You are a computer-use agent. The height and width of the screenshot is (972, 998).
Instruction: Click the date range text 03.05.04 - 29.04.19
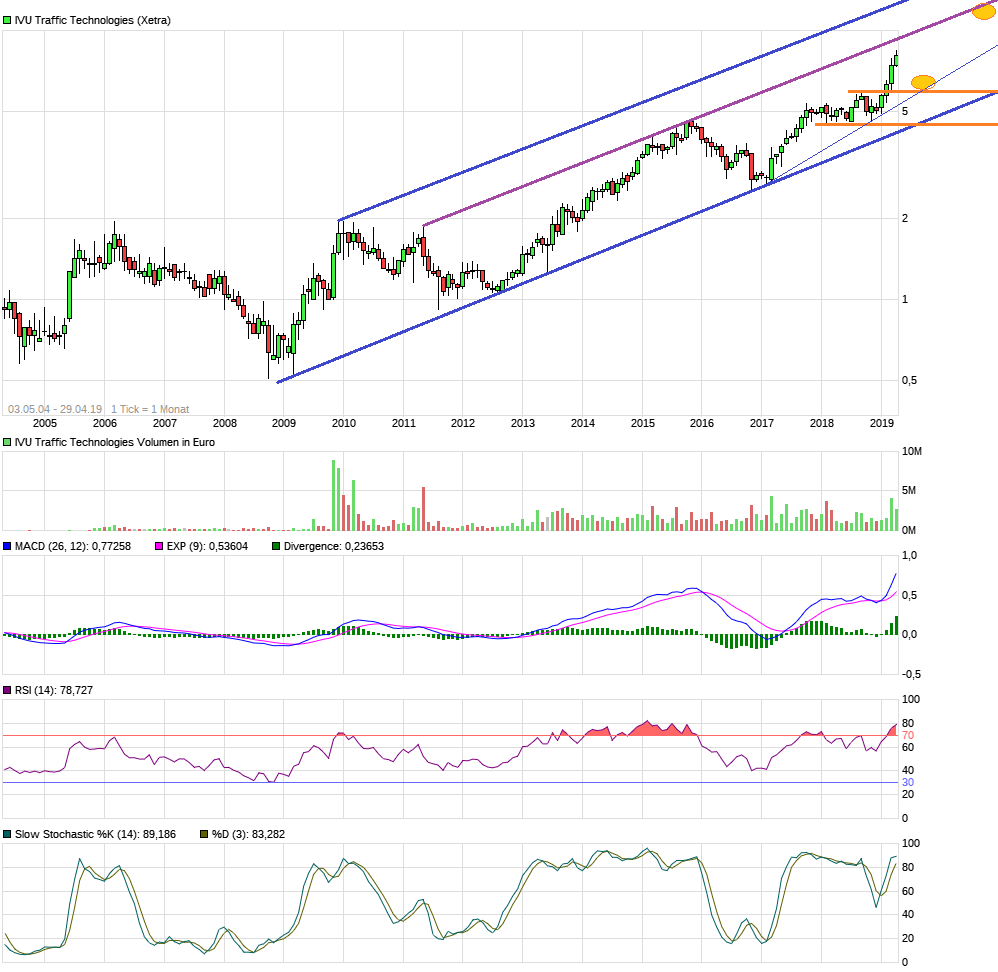point(55,409)
